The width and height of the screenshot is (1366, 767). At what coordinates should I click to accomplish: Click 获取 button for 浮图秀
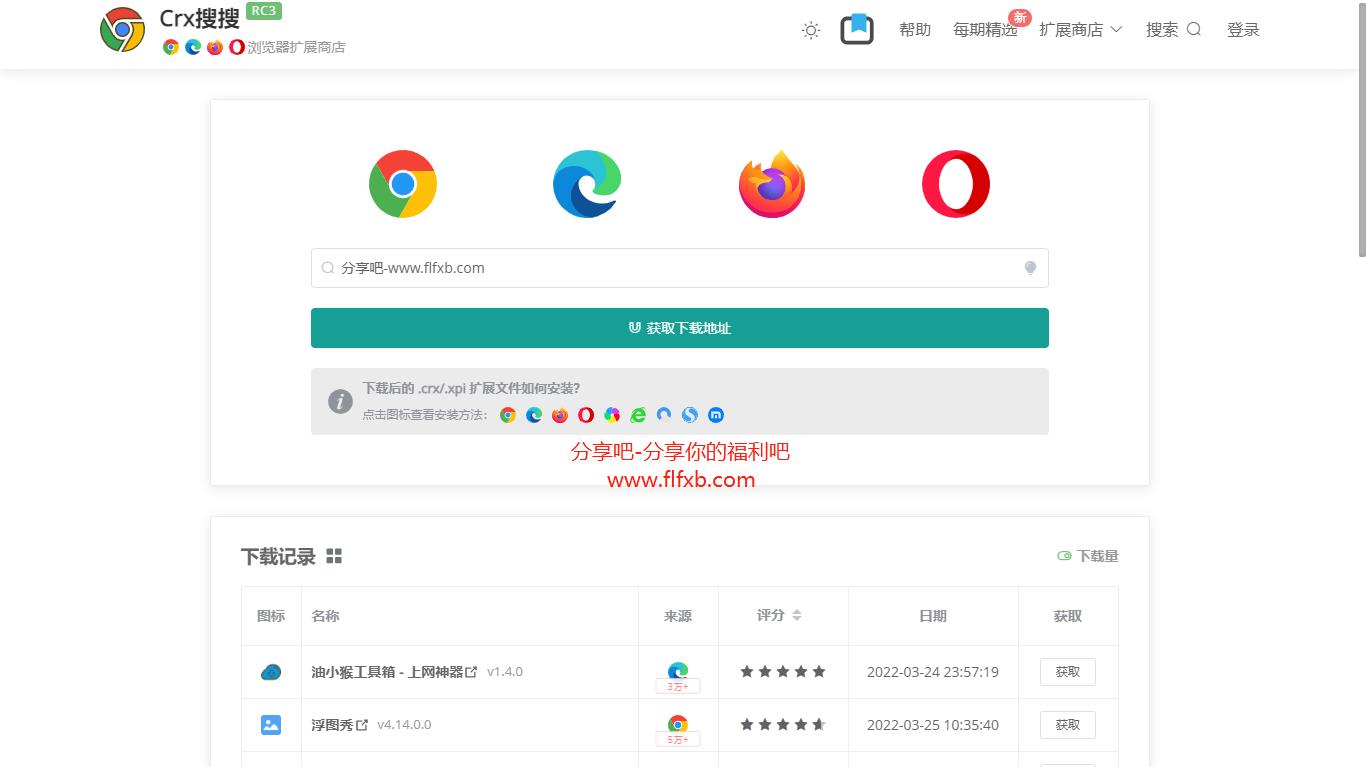pyautogui.click(x=1068, y=725)
